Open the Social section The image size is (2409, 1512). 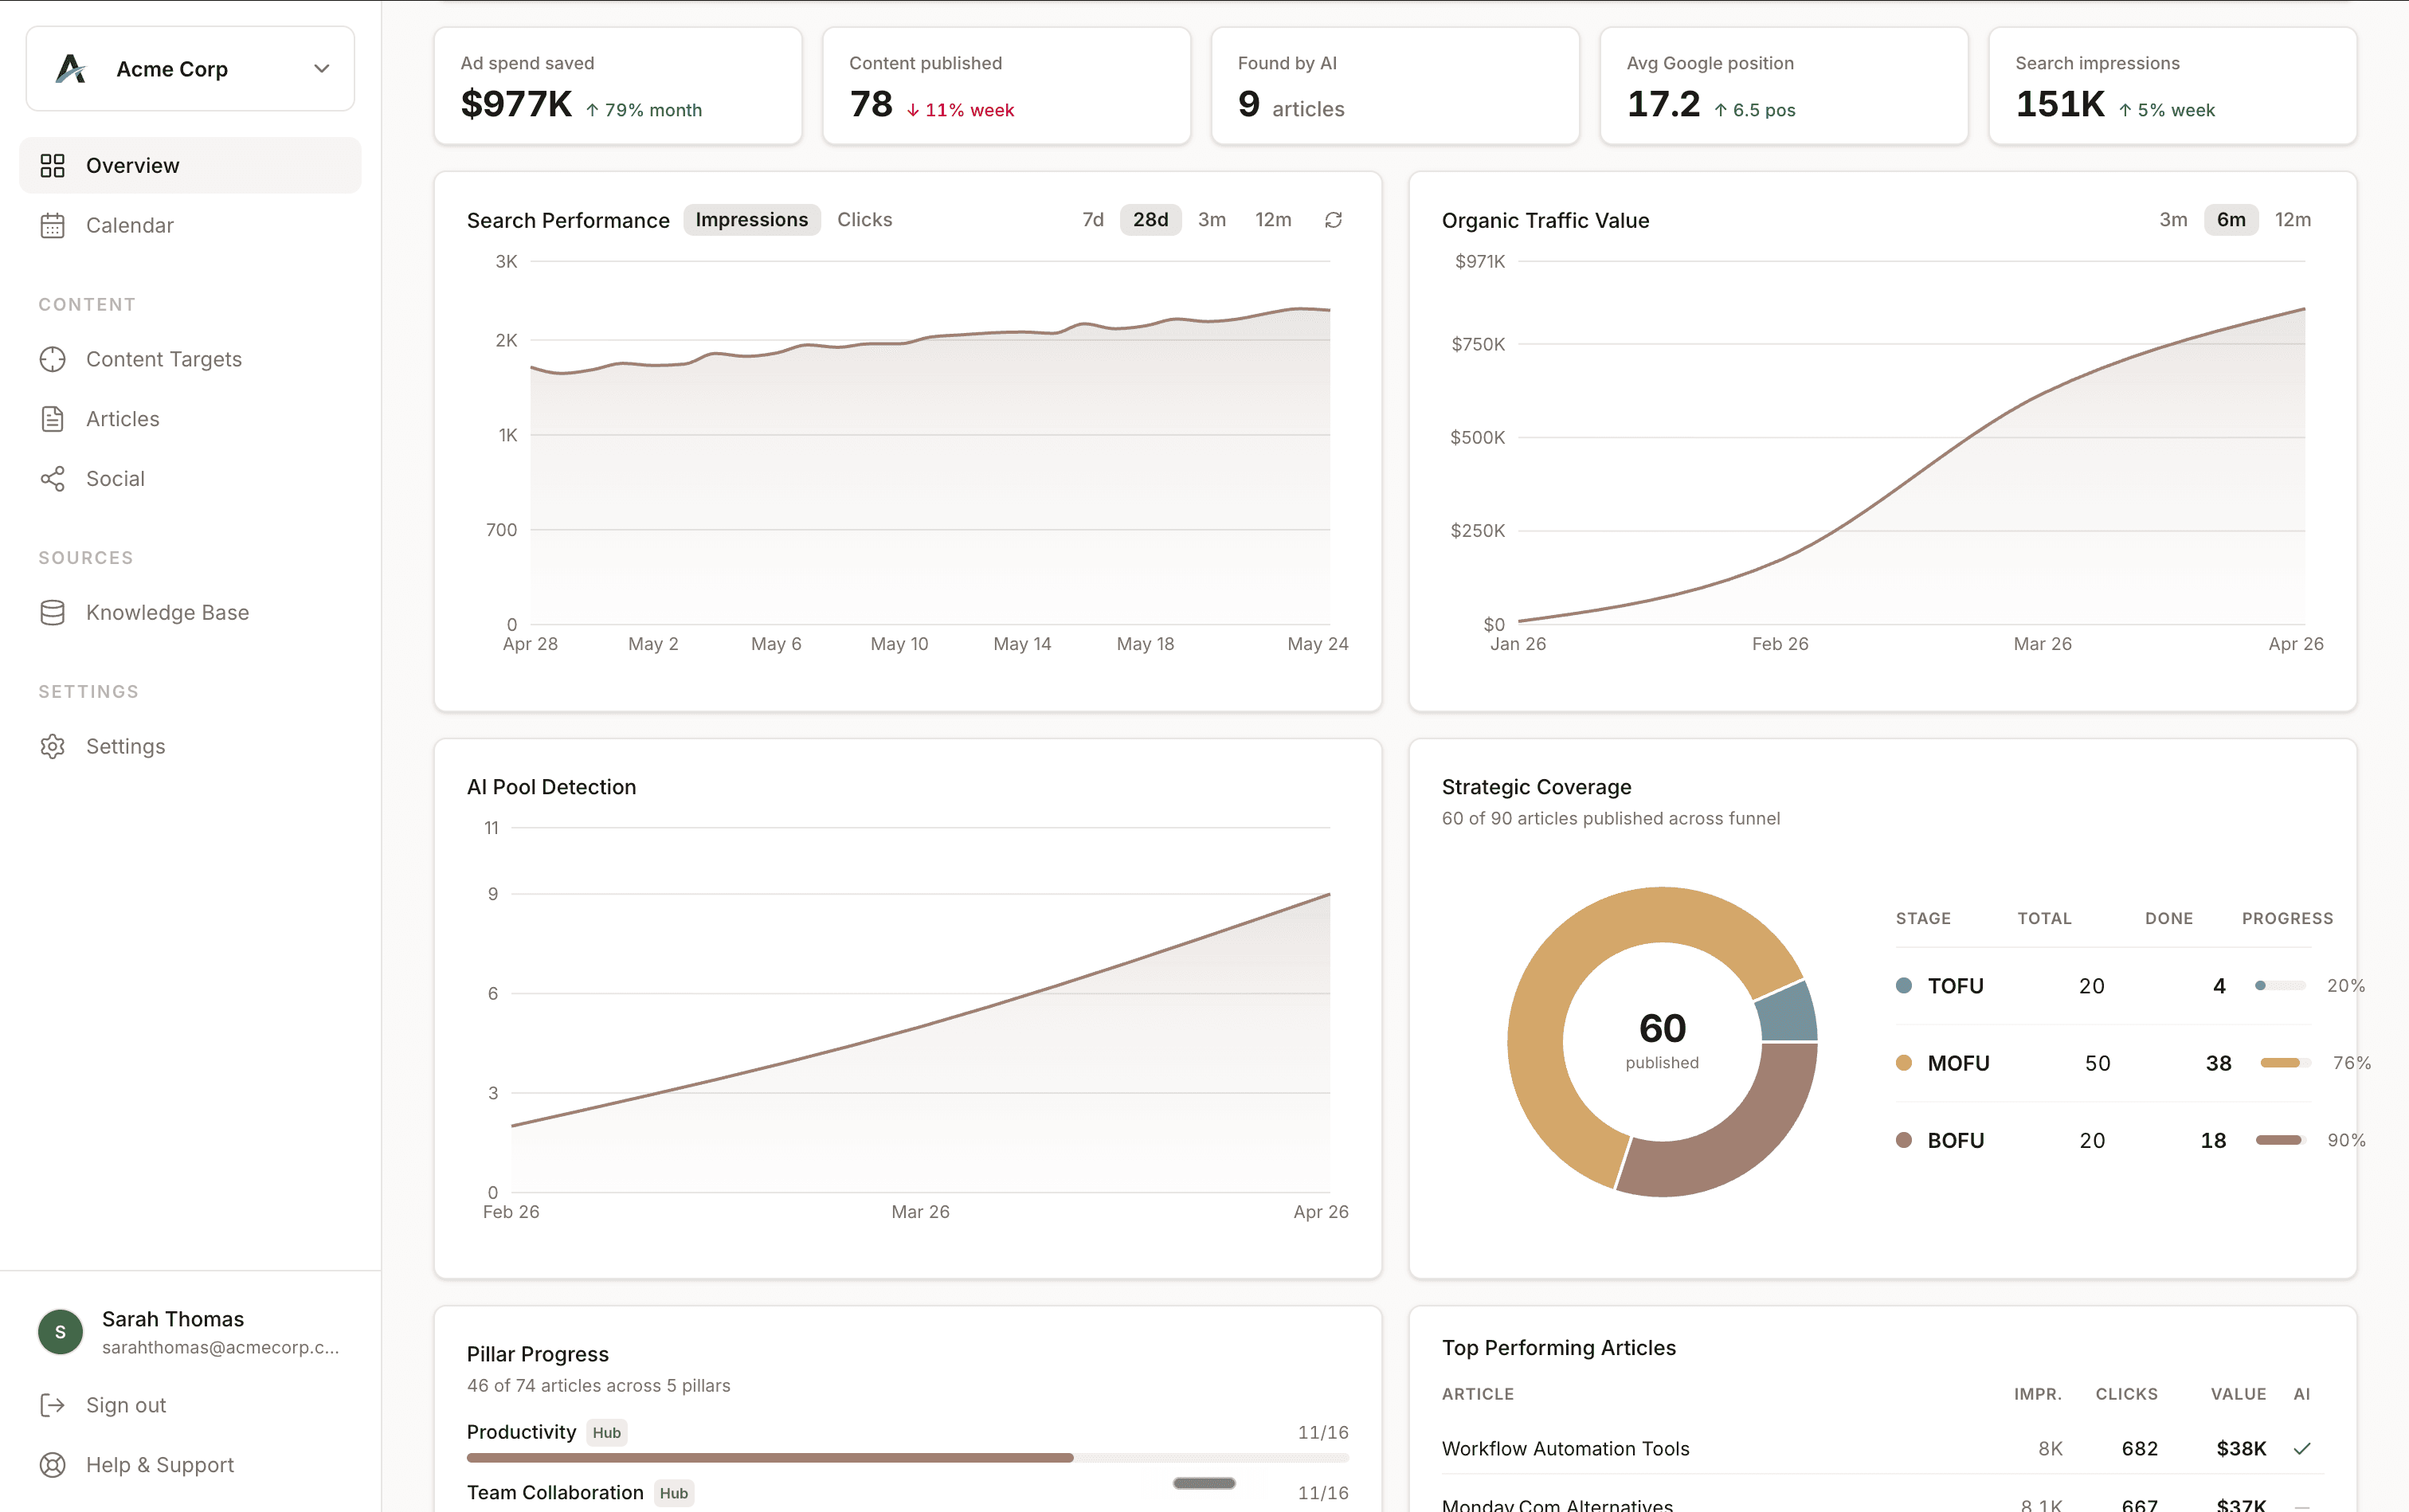coord(190,479)
